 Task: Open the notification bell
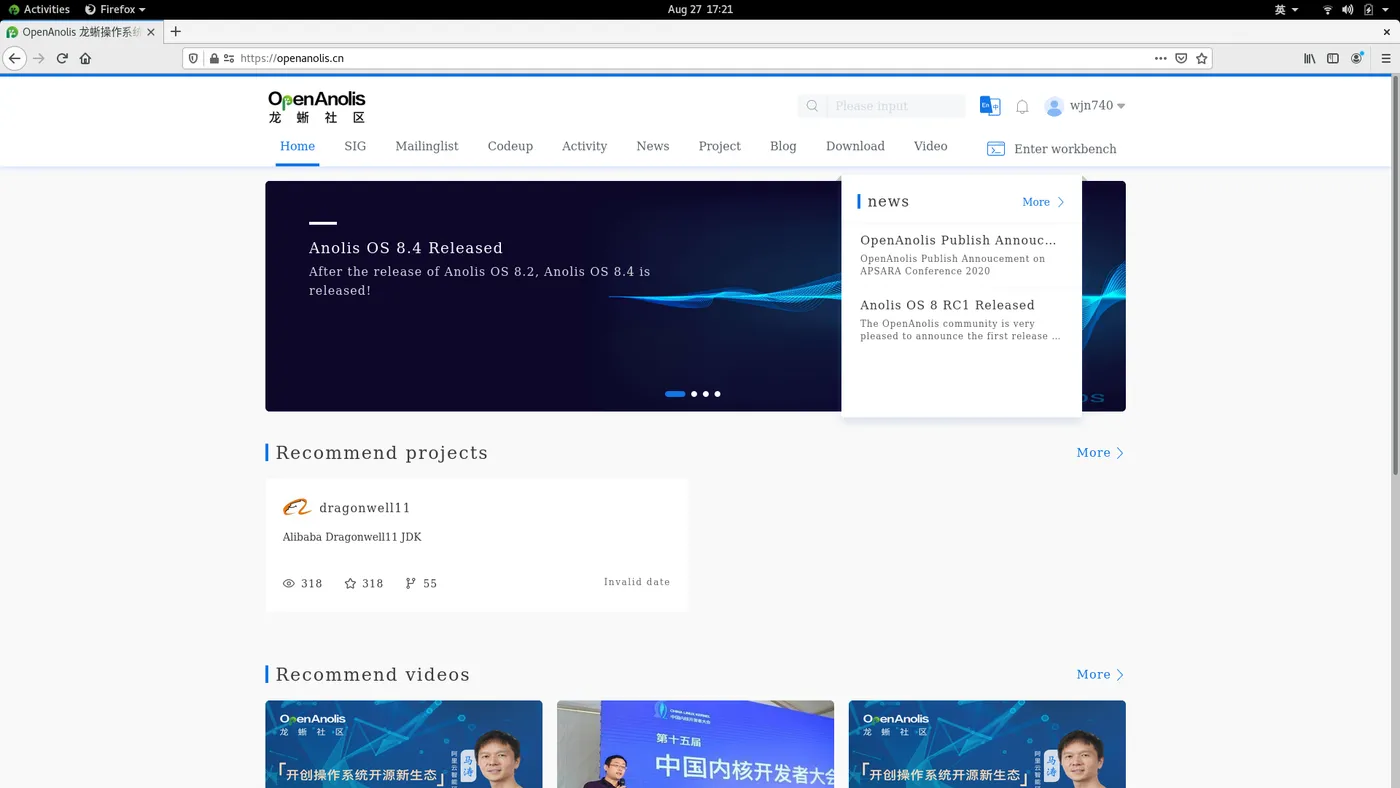click(x=1022, y=106)
